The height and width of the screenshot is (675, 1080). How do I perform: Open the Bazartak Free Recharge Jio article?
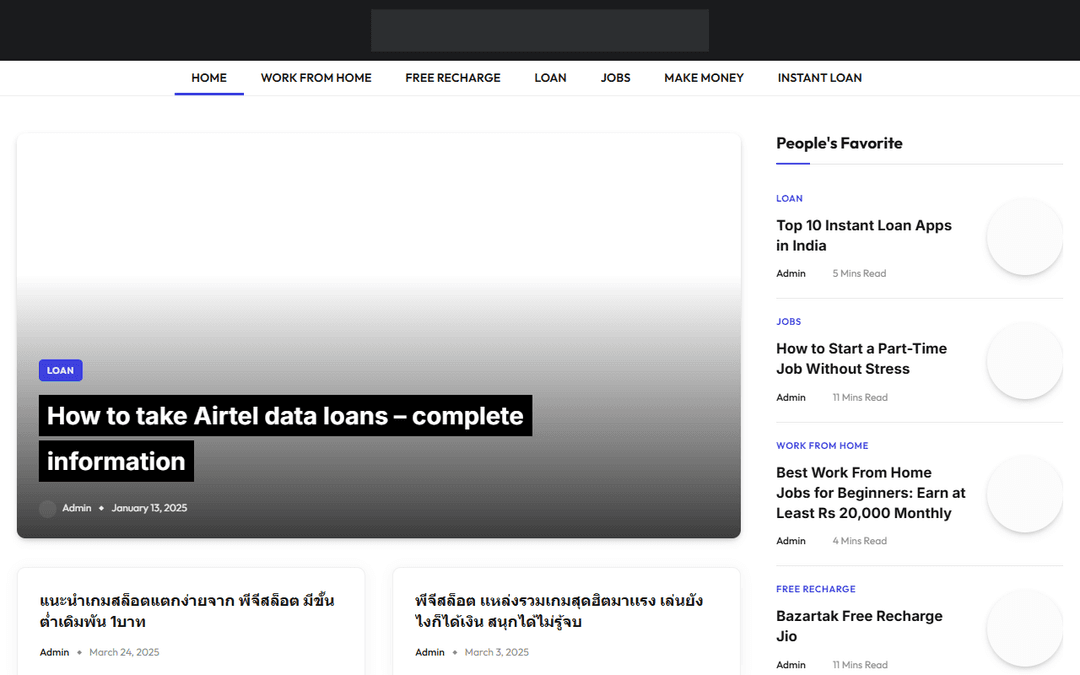click(860, 626)
